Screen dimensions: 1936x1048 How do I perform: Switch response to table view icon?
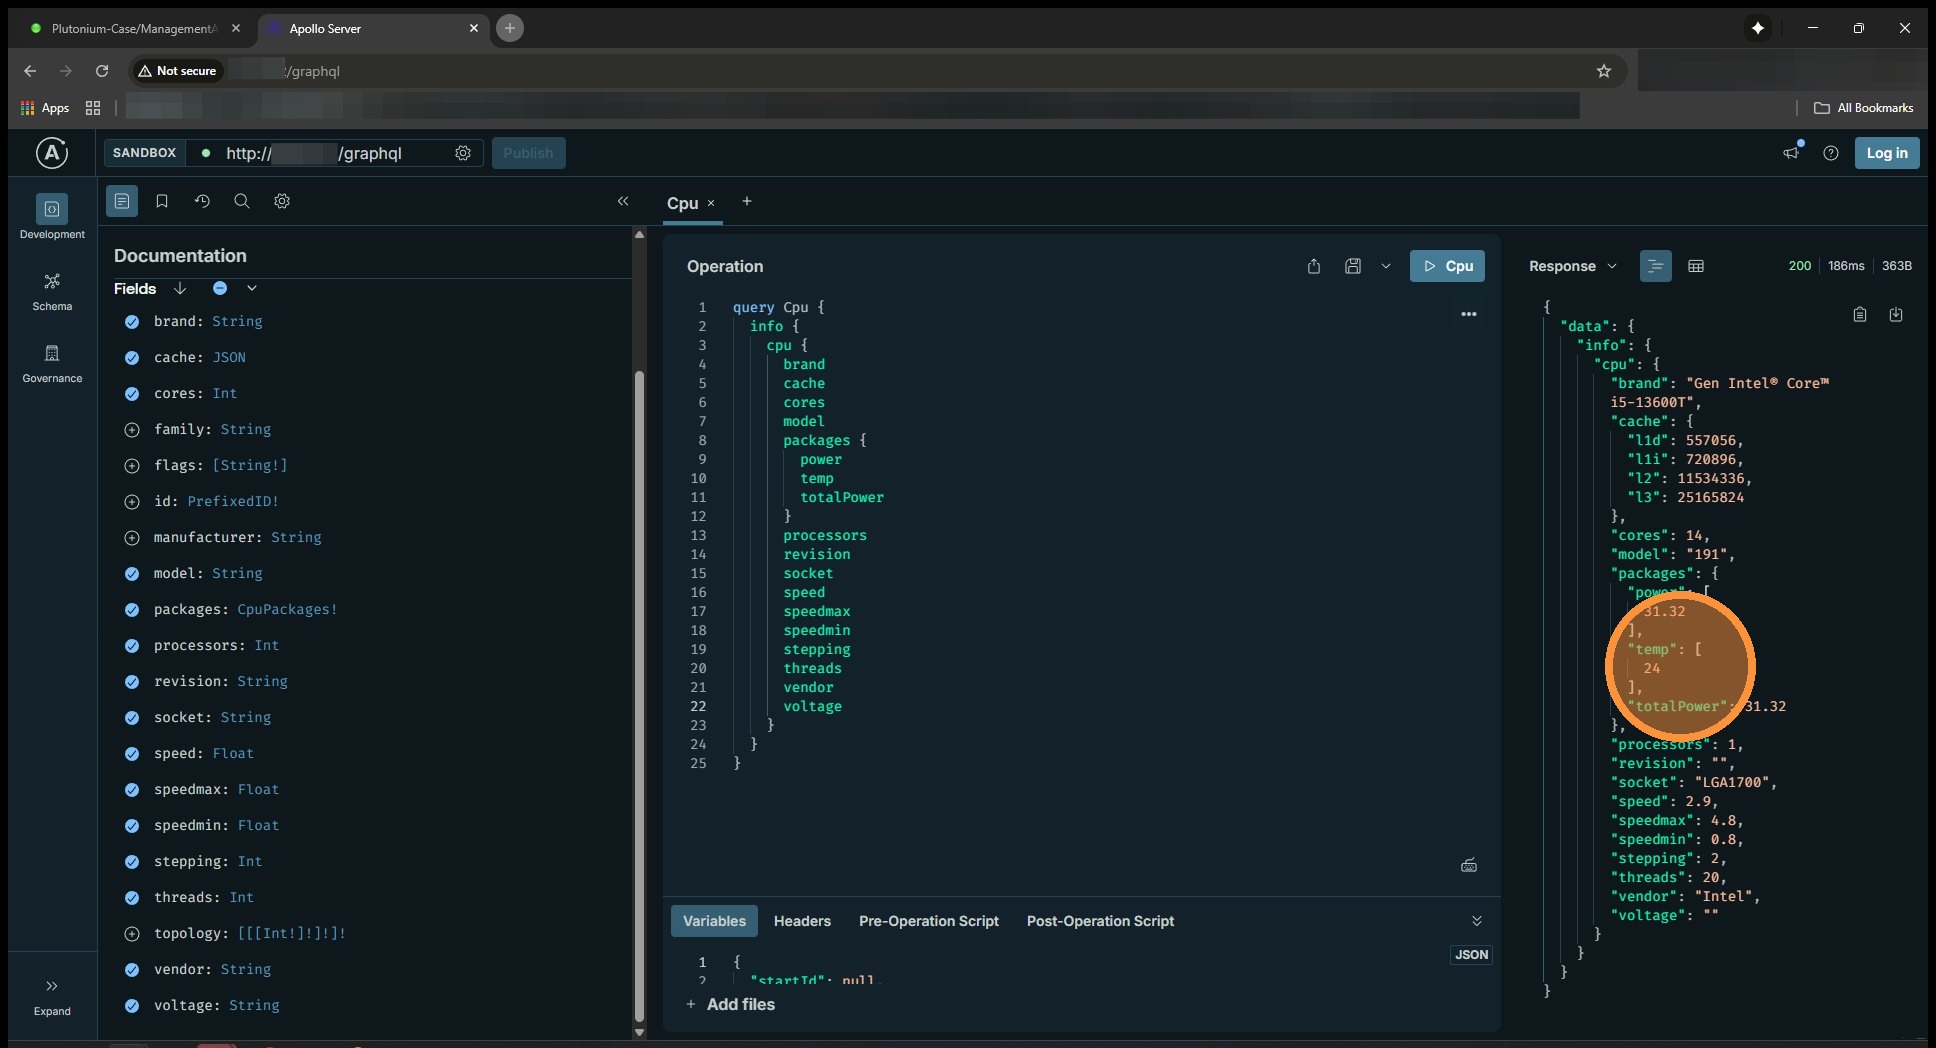coord(1696,266)
